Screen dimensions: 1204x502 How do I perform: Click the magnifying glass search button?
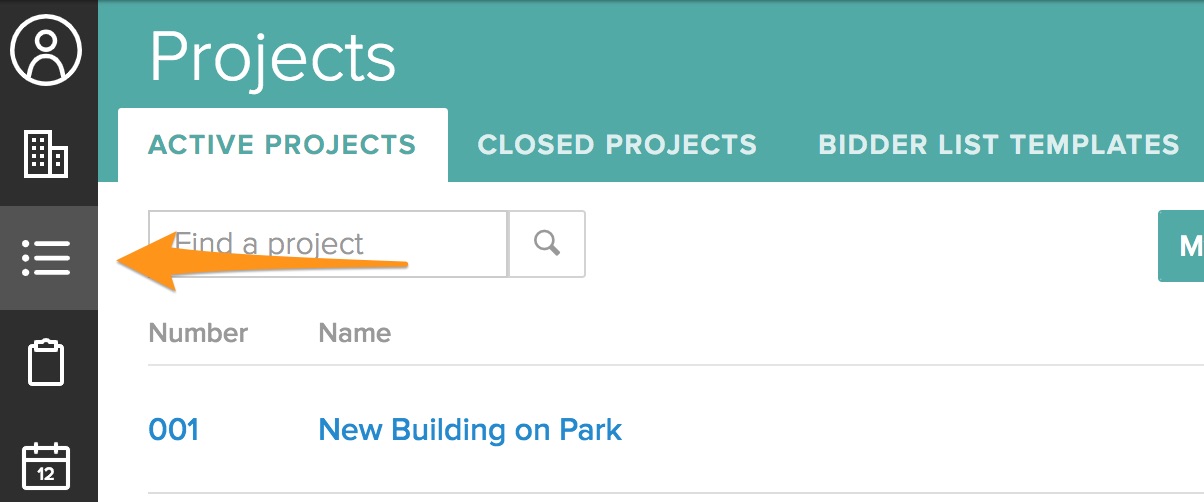(547, 243)
